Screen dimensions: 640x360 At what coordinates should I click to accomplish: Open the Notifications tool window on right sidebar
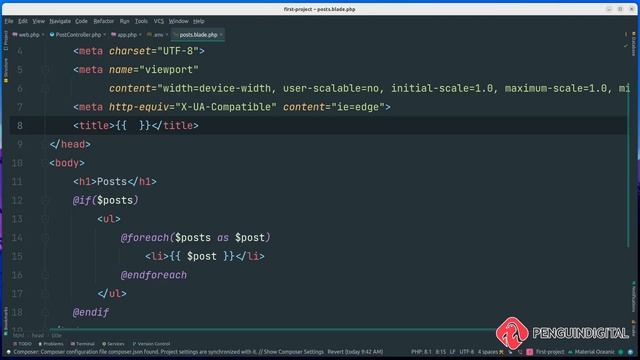pos(634,296)
